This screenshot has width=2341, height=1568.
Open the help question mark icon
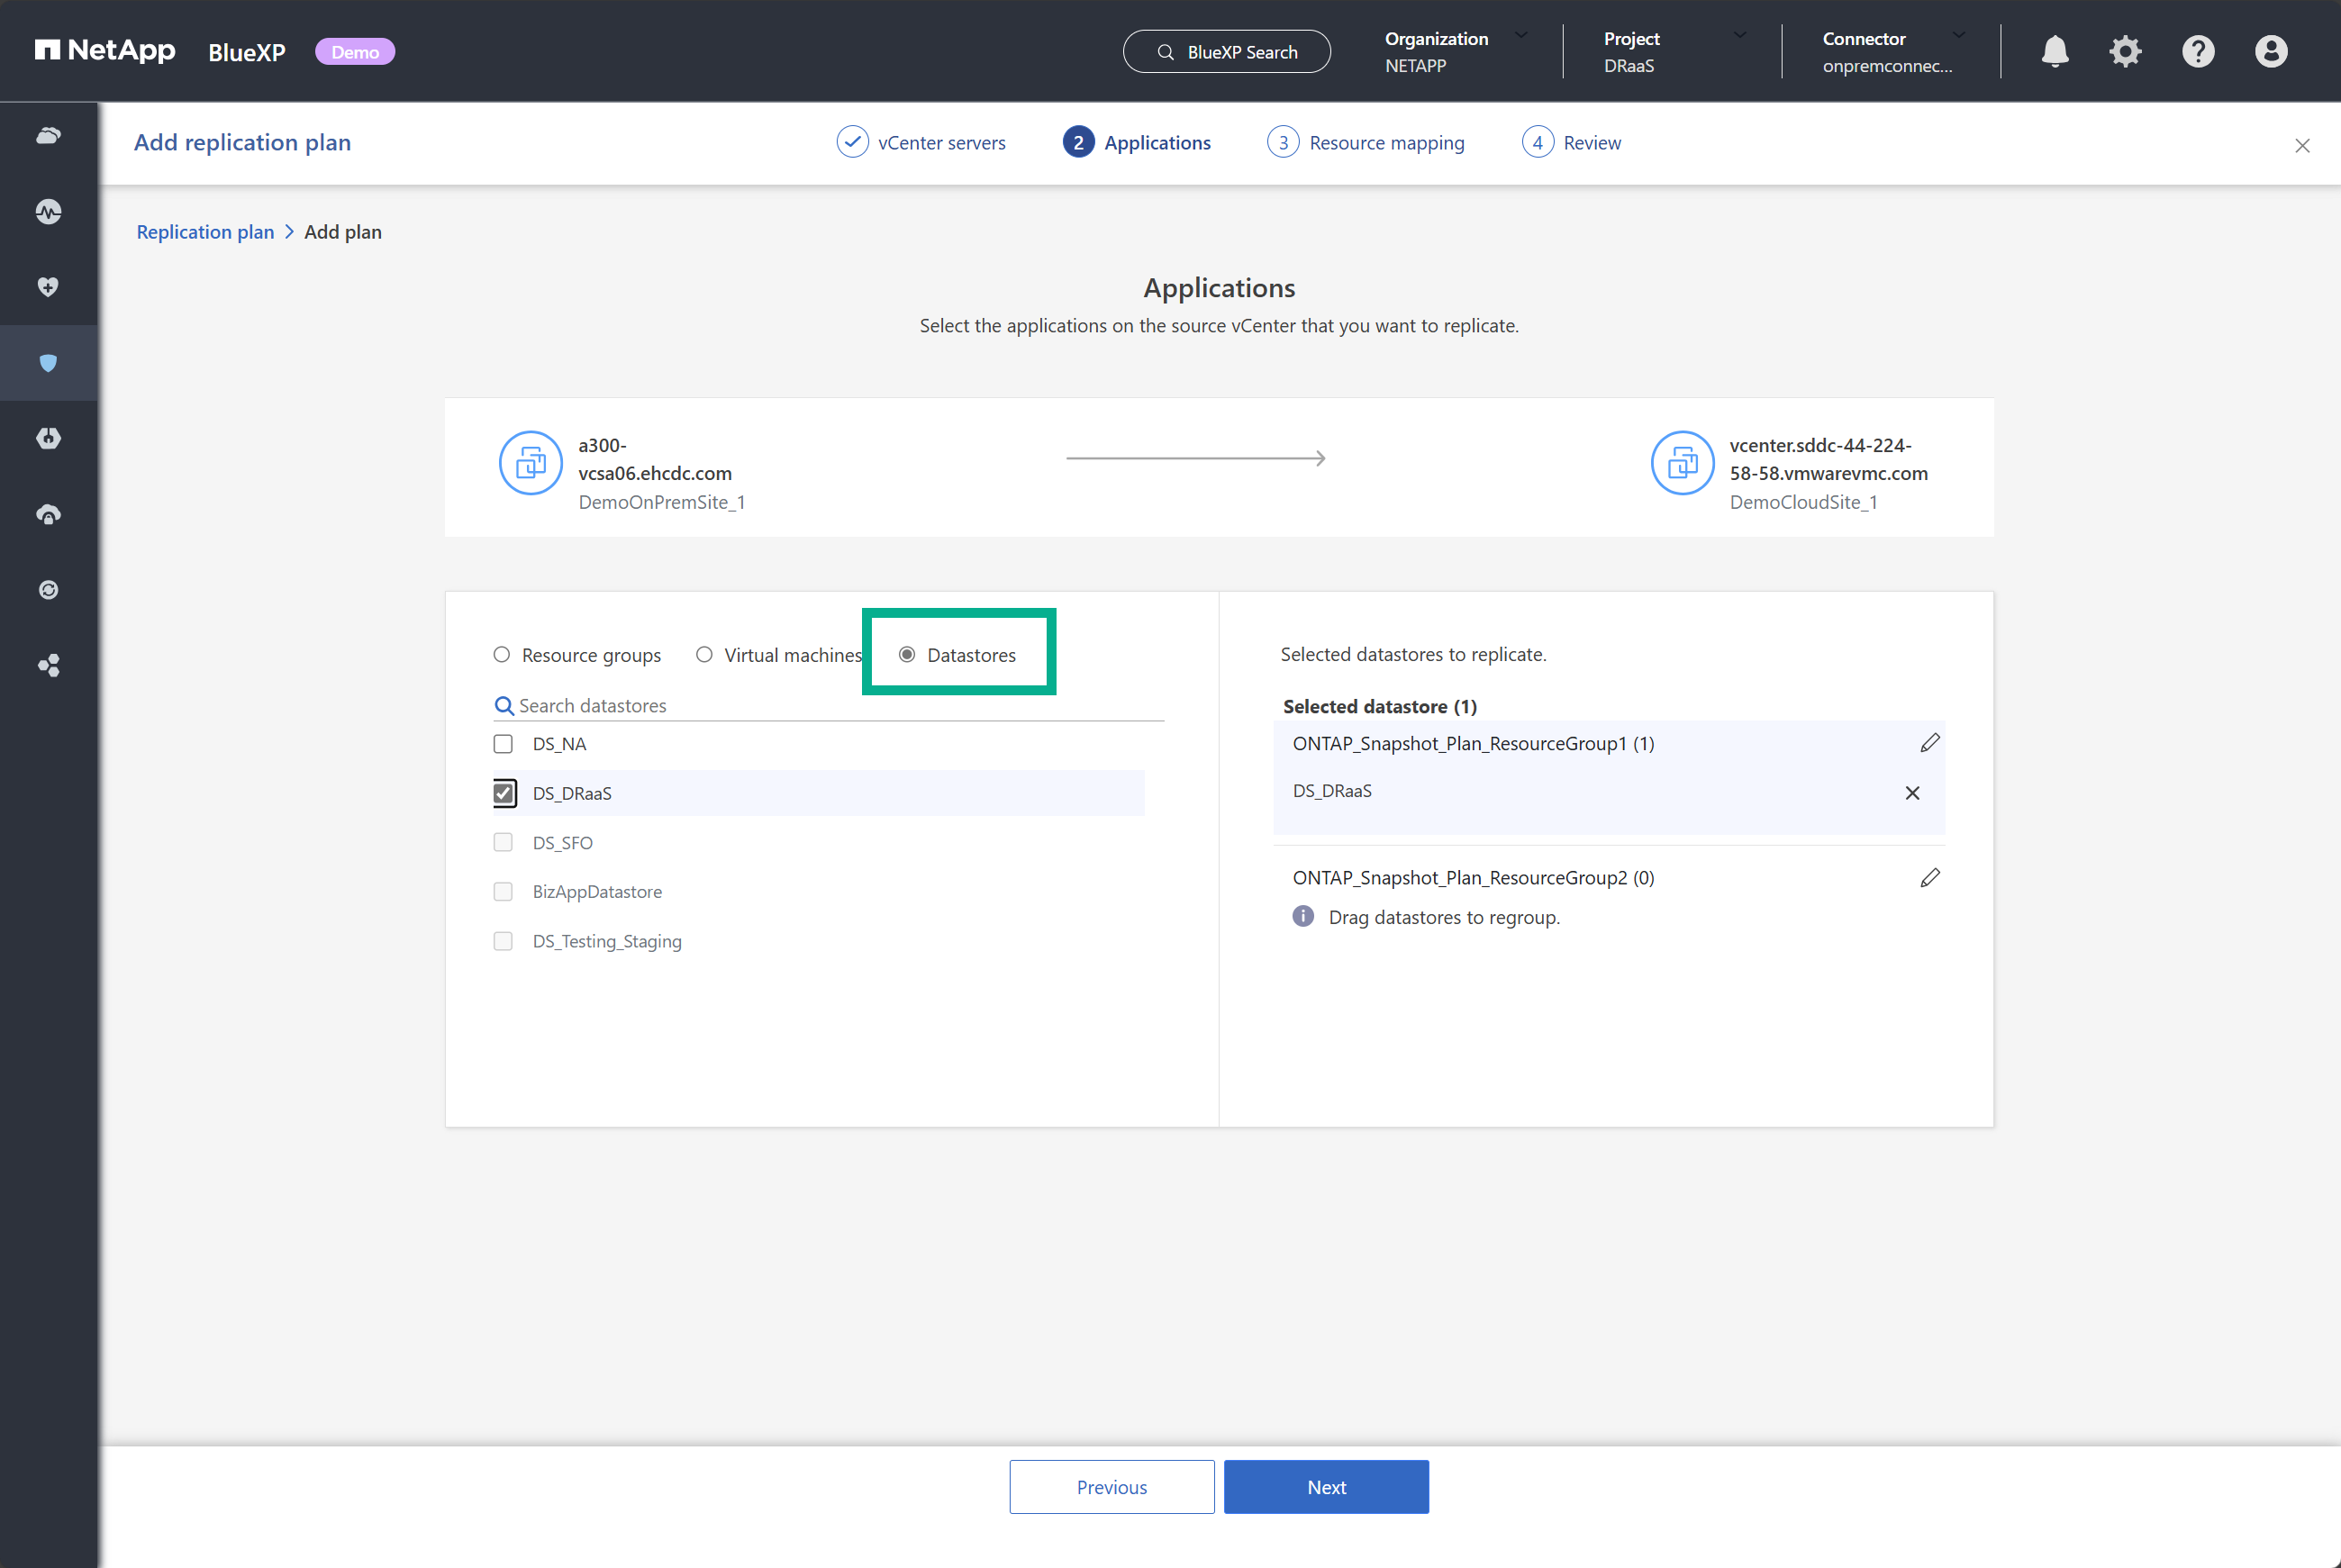pyautogui.click(x=2197, y=51)
